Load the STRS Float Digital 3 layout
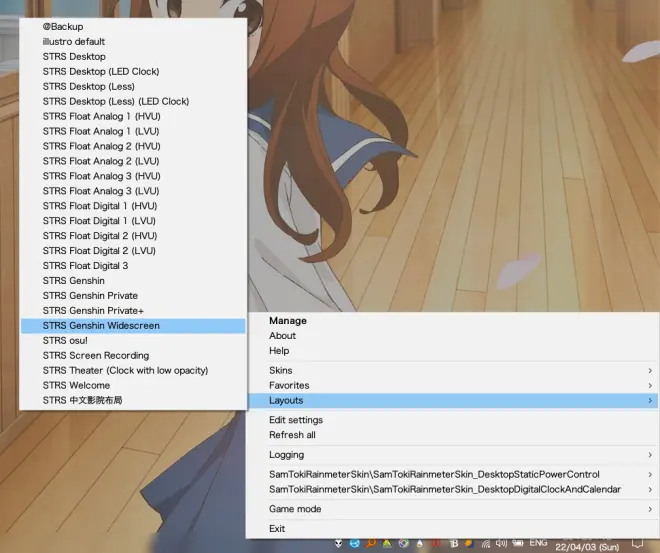The height and width of the screenshot is (553, 660). [133, 266]
